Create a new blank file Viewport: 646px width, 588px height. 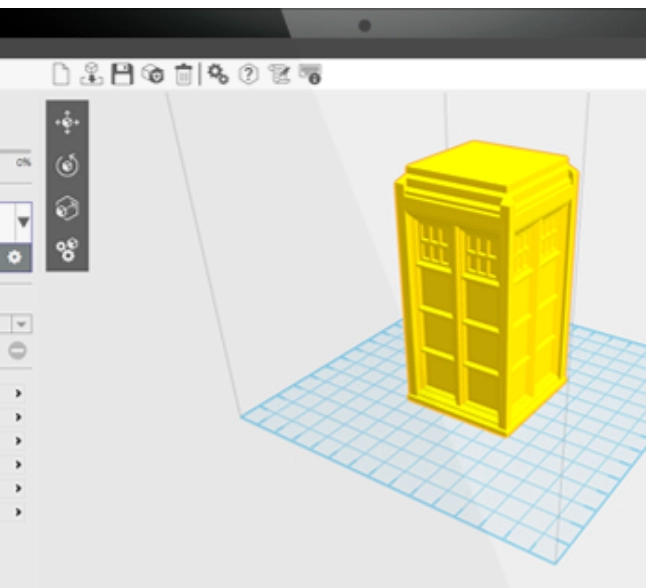tap(61, 74)
